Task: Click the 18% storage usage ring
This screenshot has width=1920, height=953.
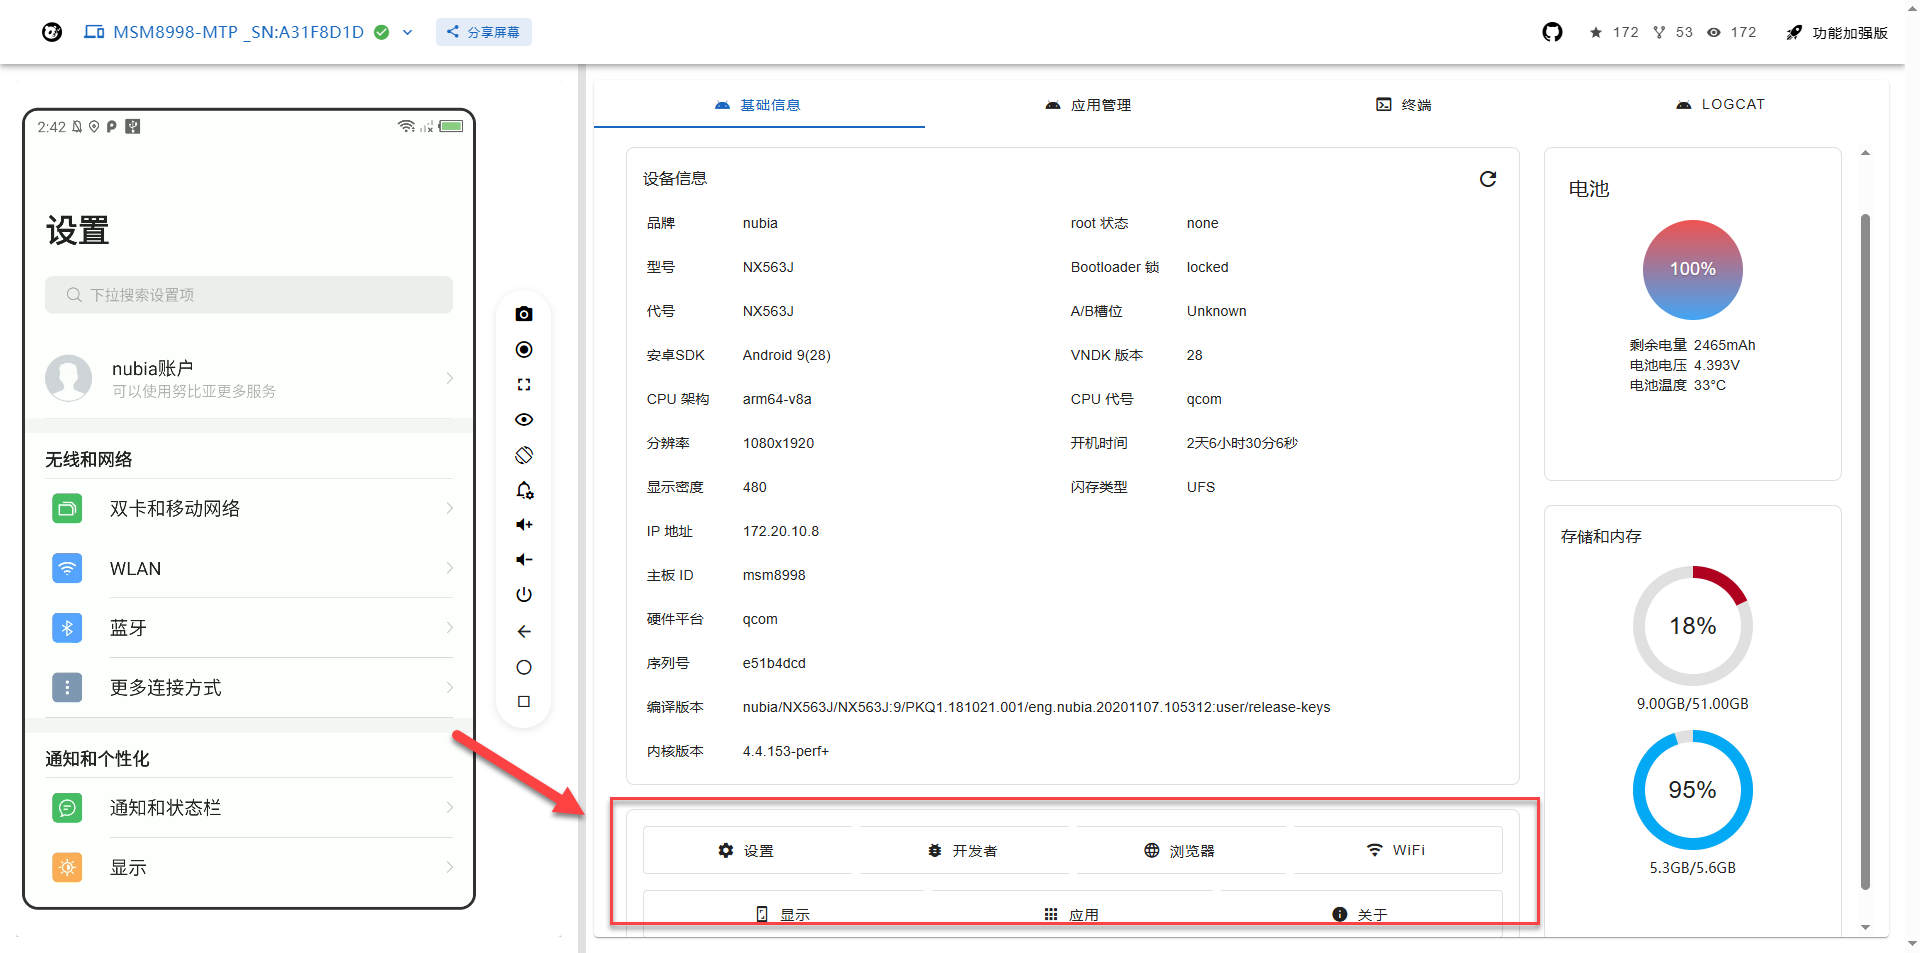Action: [1692, 626]
